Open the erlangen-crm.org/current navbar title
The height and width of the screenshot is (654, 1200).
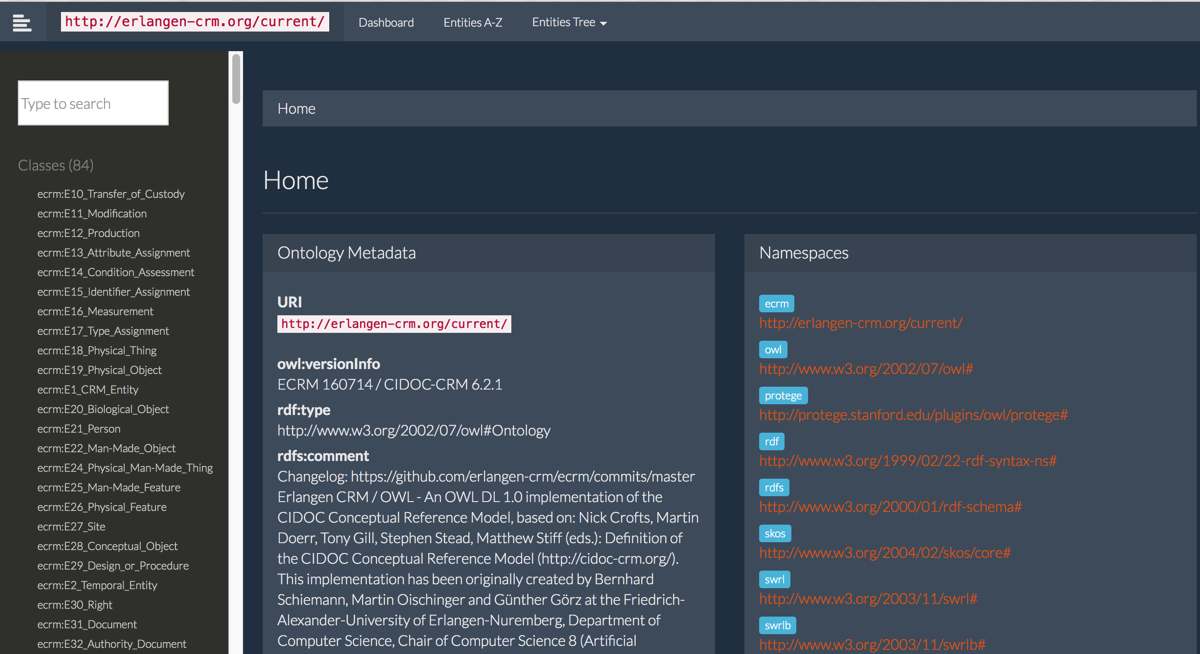(x=195, y=21)
